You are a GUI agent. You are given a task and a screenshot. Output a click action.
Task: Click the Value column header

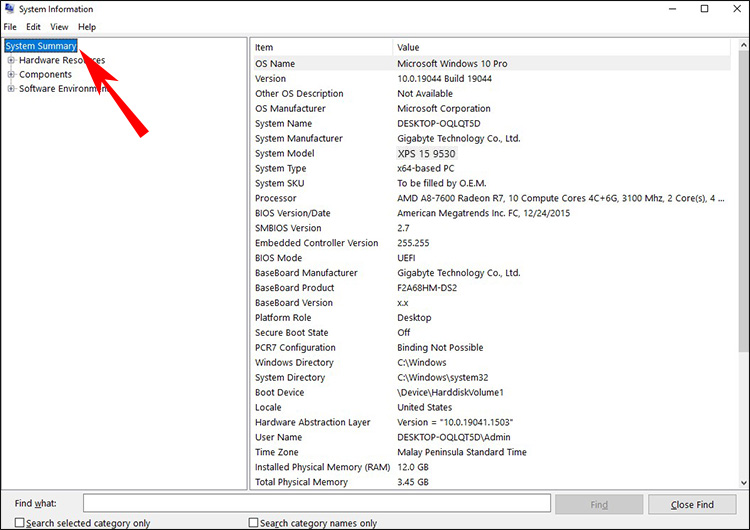click(x=562, y=47)
